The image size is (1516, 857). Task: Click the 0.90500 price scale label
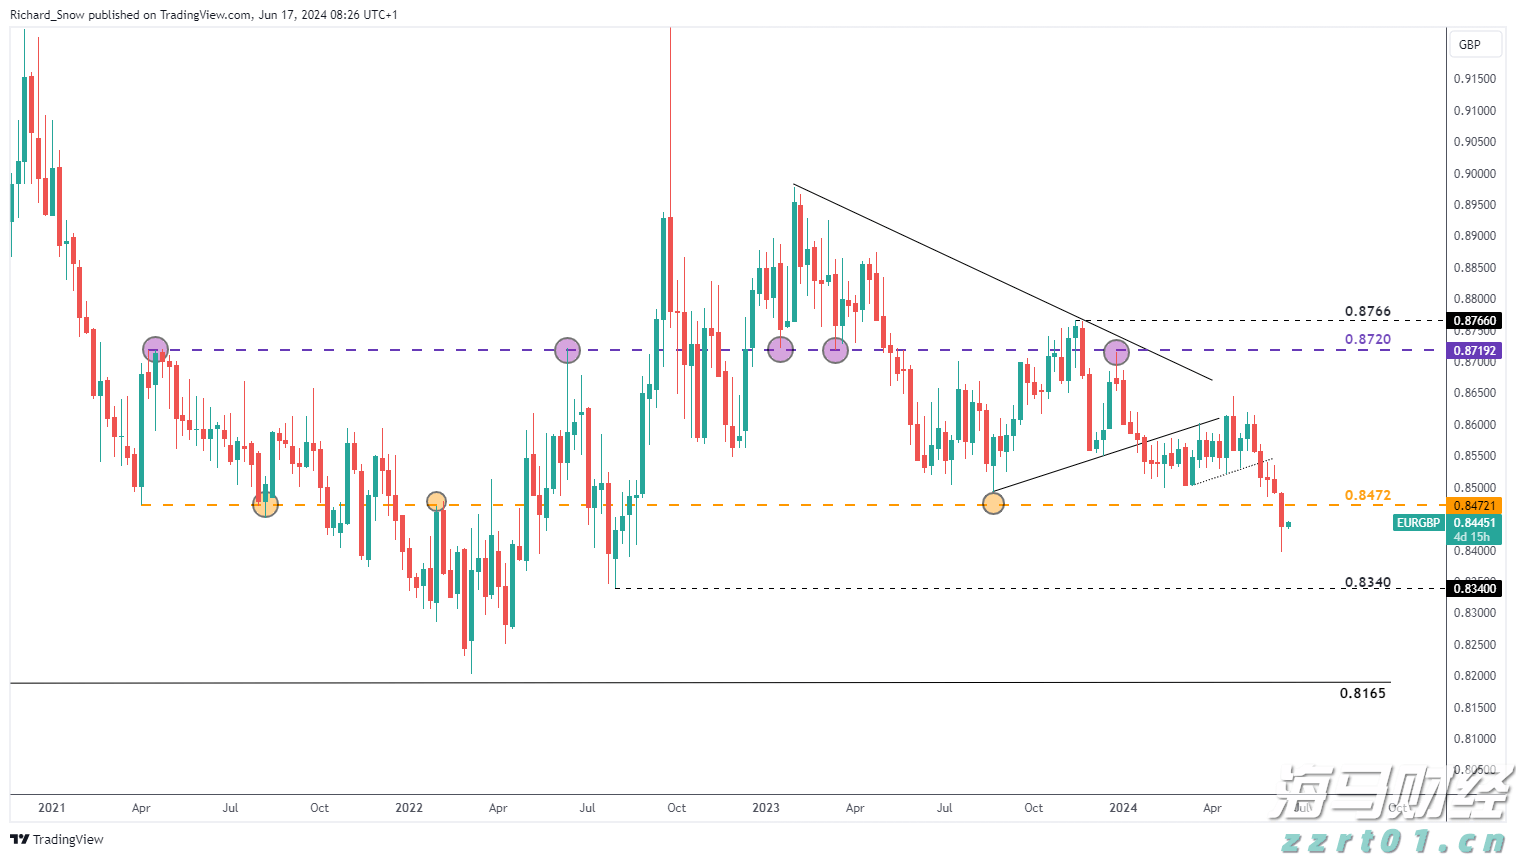[1475, 142]
